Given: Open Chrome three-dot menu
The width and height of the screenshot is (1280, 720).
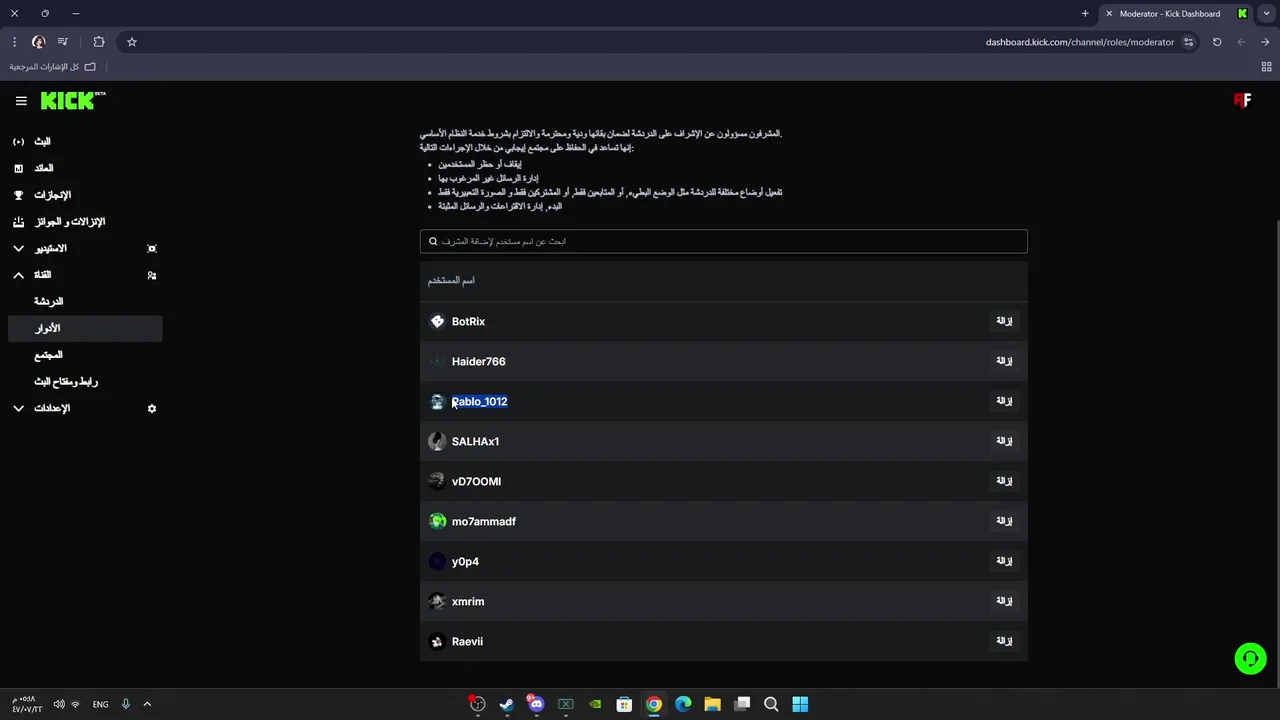Looking at the screenshot, I should 14,42.
